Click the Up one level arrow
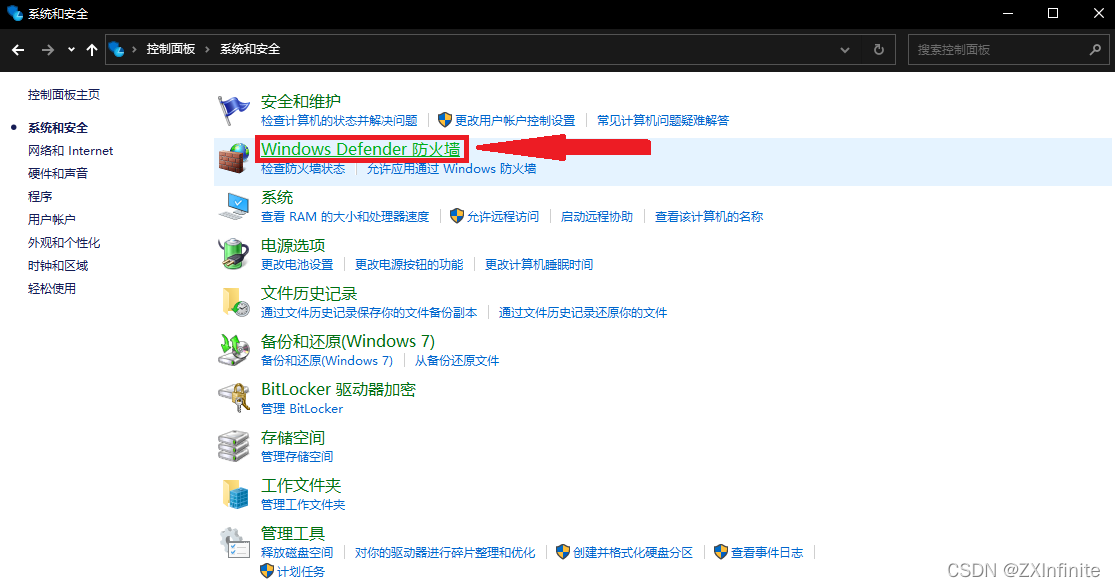The width and height of the screenshot is (1115, 587). [x=92, y=50]
